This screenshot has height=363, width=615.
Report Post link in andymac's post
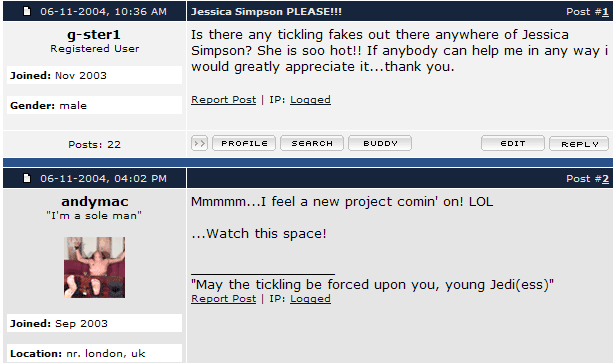tap(224, 299)
